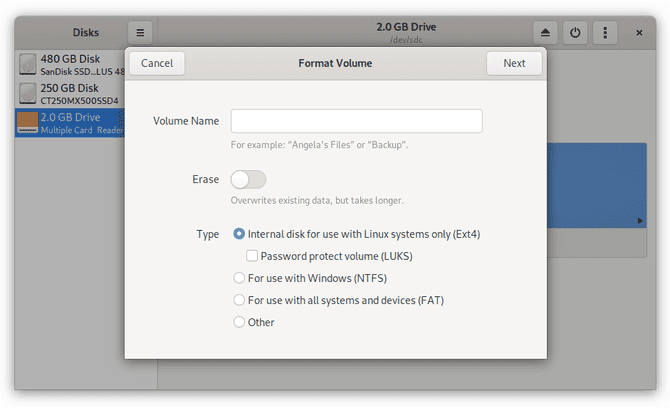Click the 2.0 GB Drive card reader icon
670x408 pixels.
point(28,123)
